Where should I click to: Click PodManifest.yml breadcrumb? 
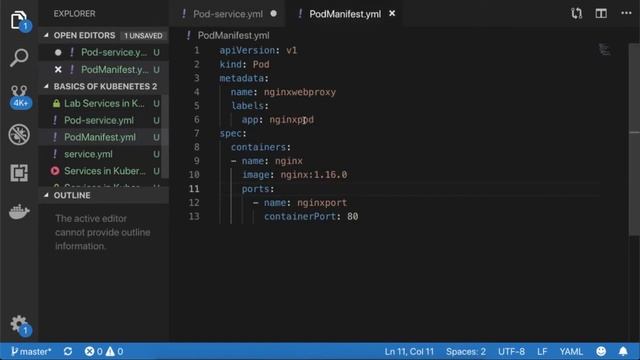tap(233, 36)
